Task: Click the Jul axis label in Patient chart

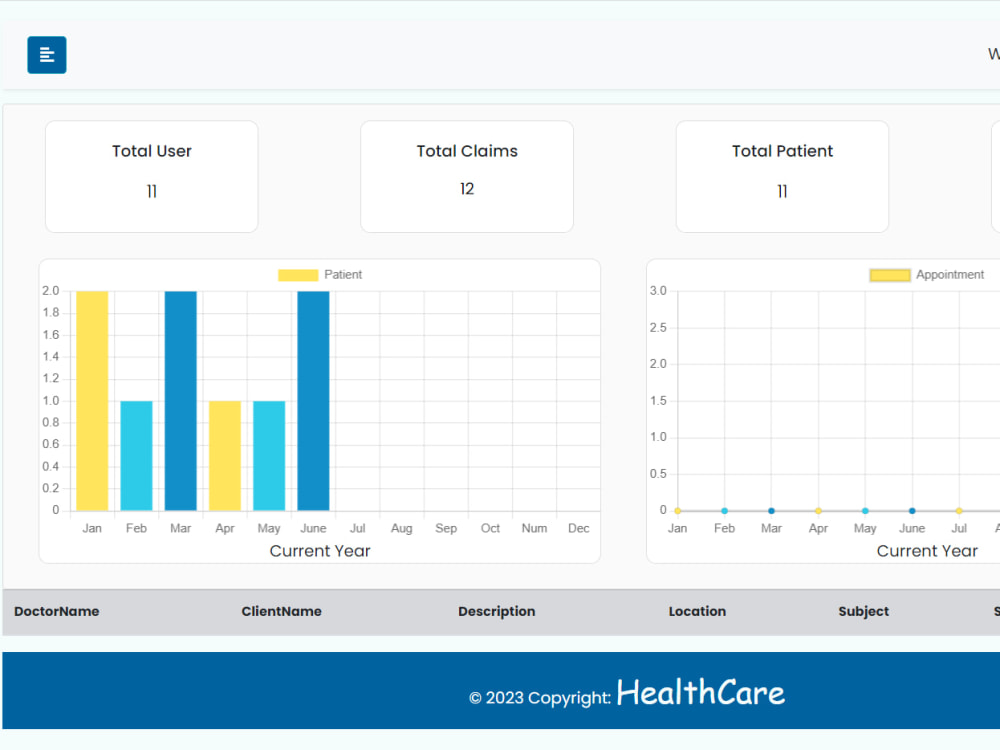Action: 358,528
